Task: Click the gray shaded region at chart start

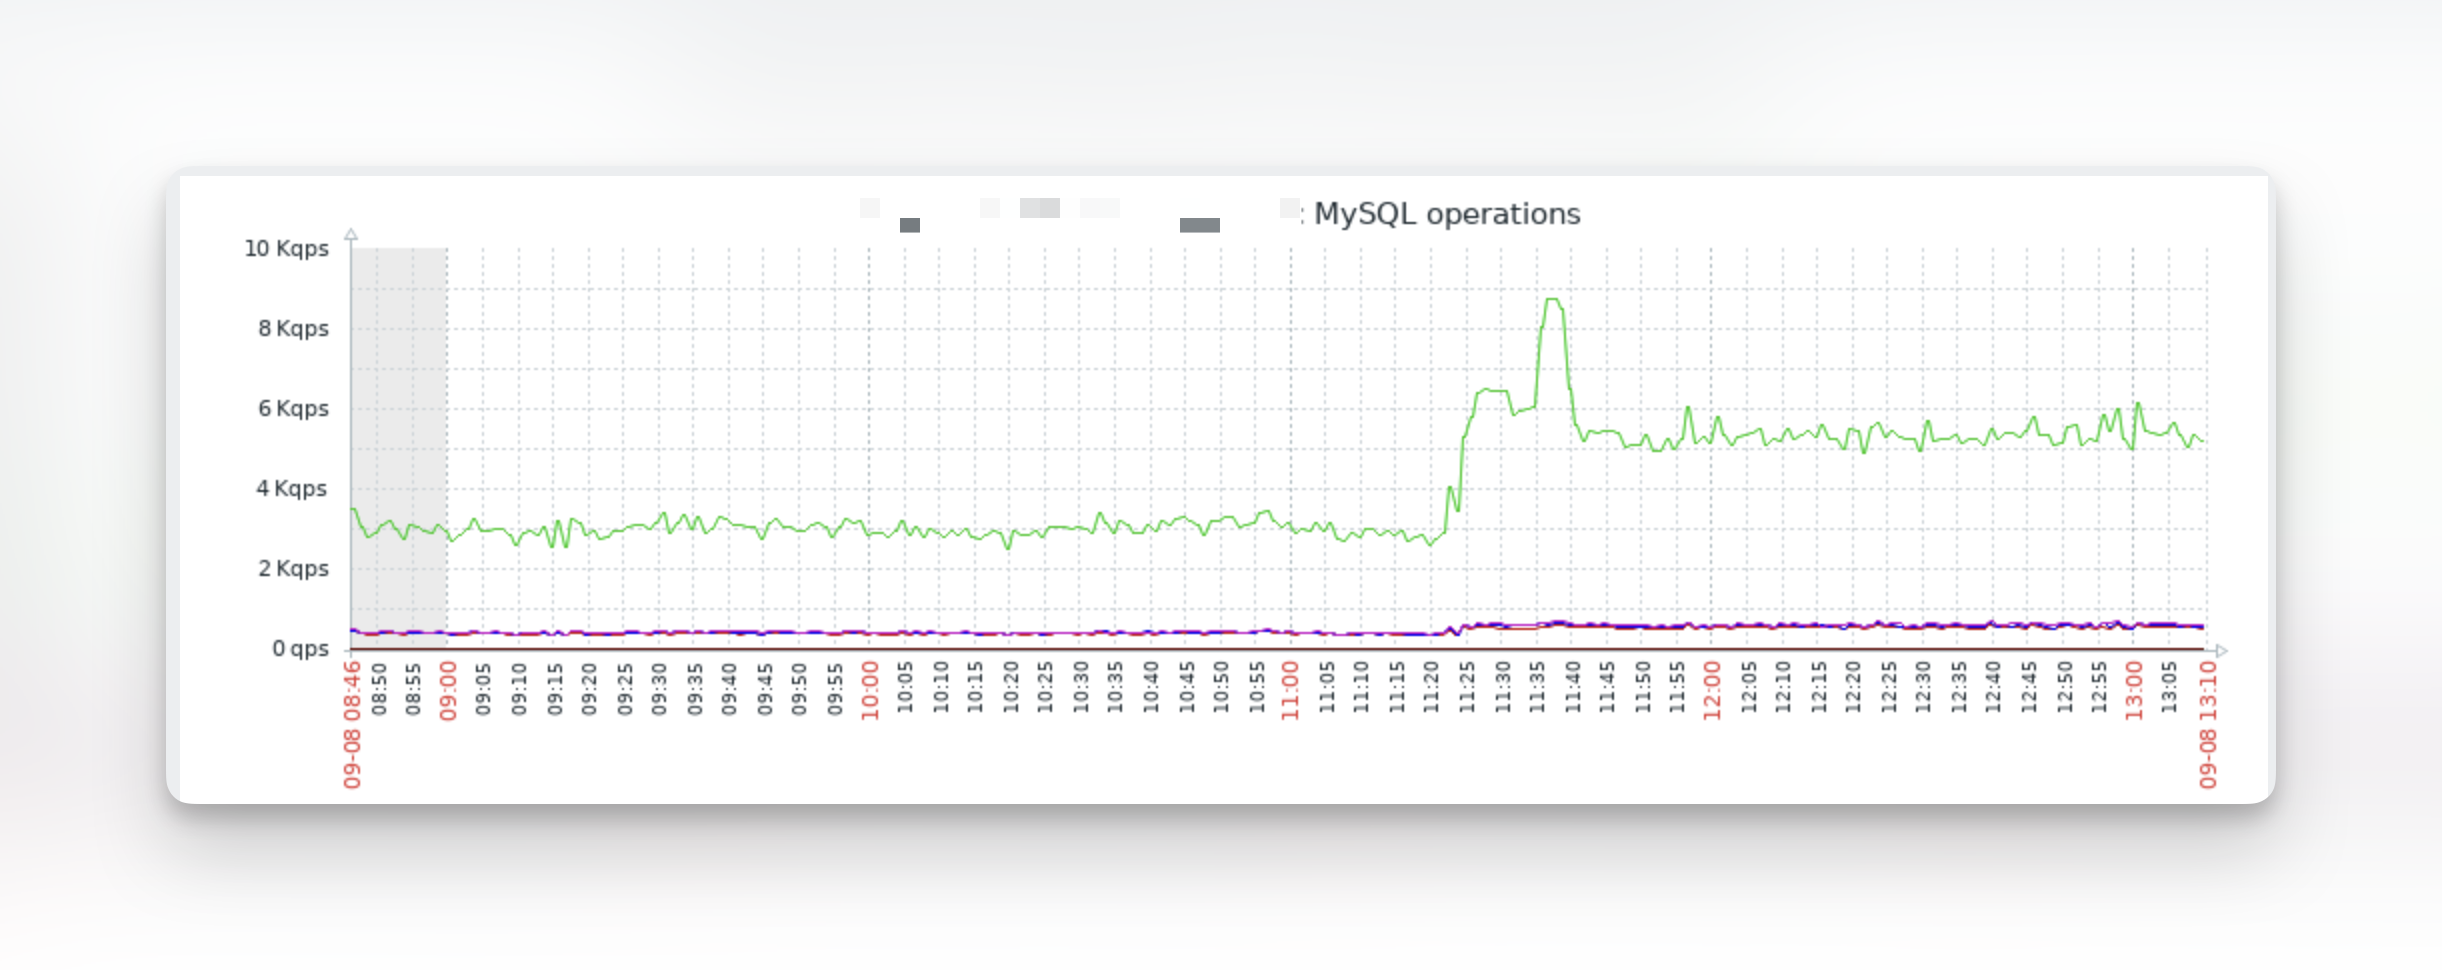Action: tap(399, 440)
